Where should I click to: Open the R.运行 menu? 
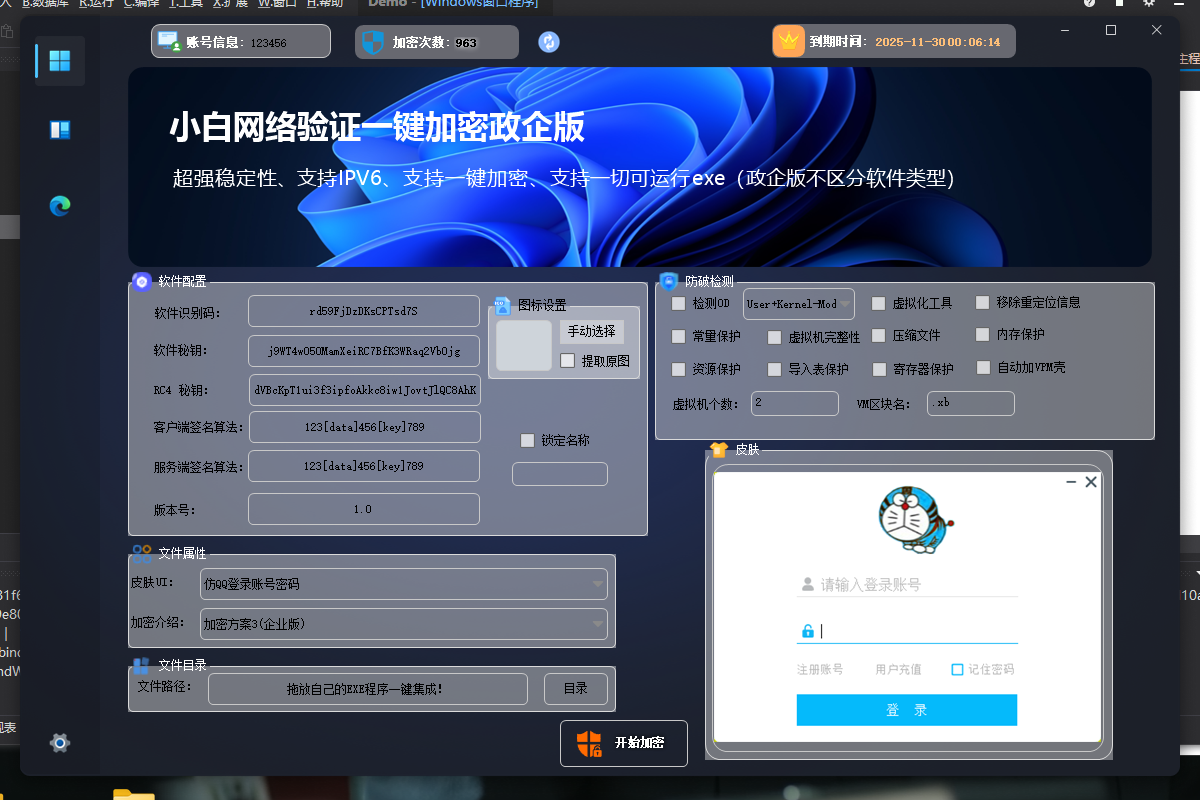coord(95,4)
